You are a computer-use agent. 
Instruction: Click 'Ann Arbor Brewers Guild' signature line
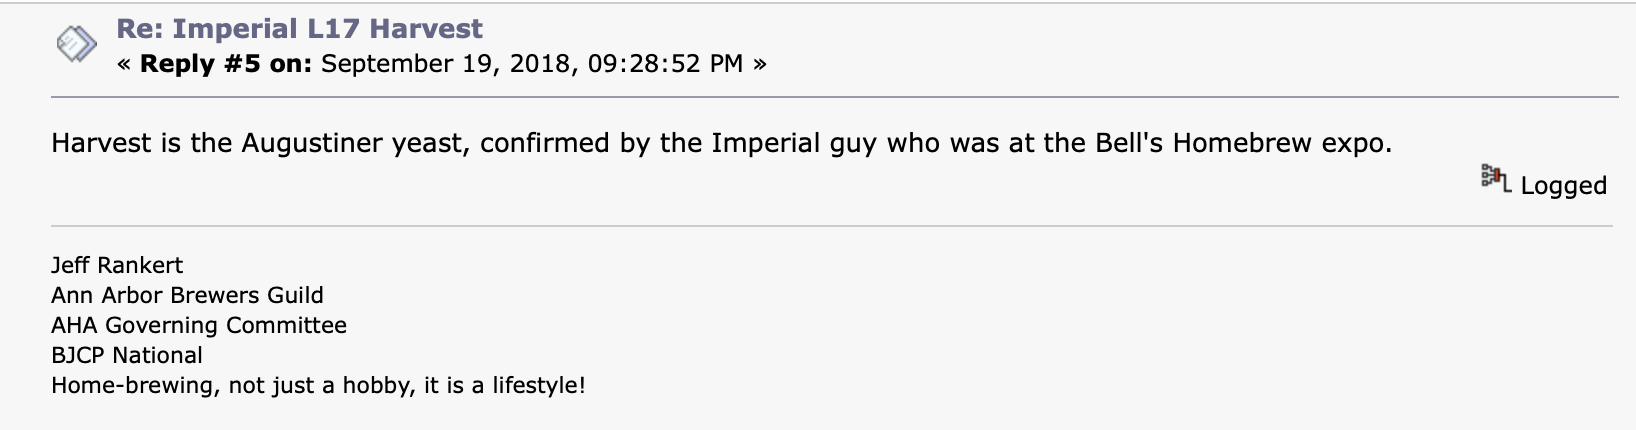(x=187, y=296)
